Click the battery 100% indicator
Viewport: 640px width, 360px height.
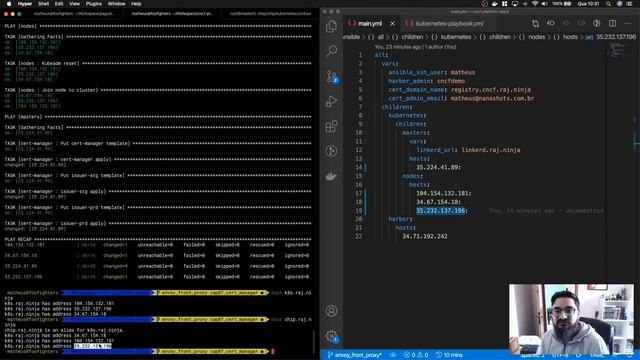[x=562, y=4]
